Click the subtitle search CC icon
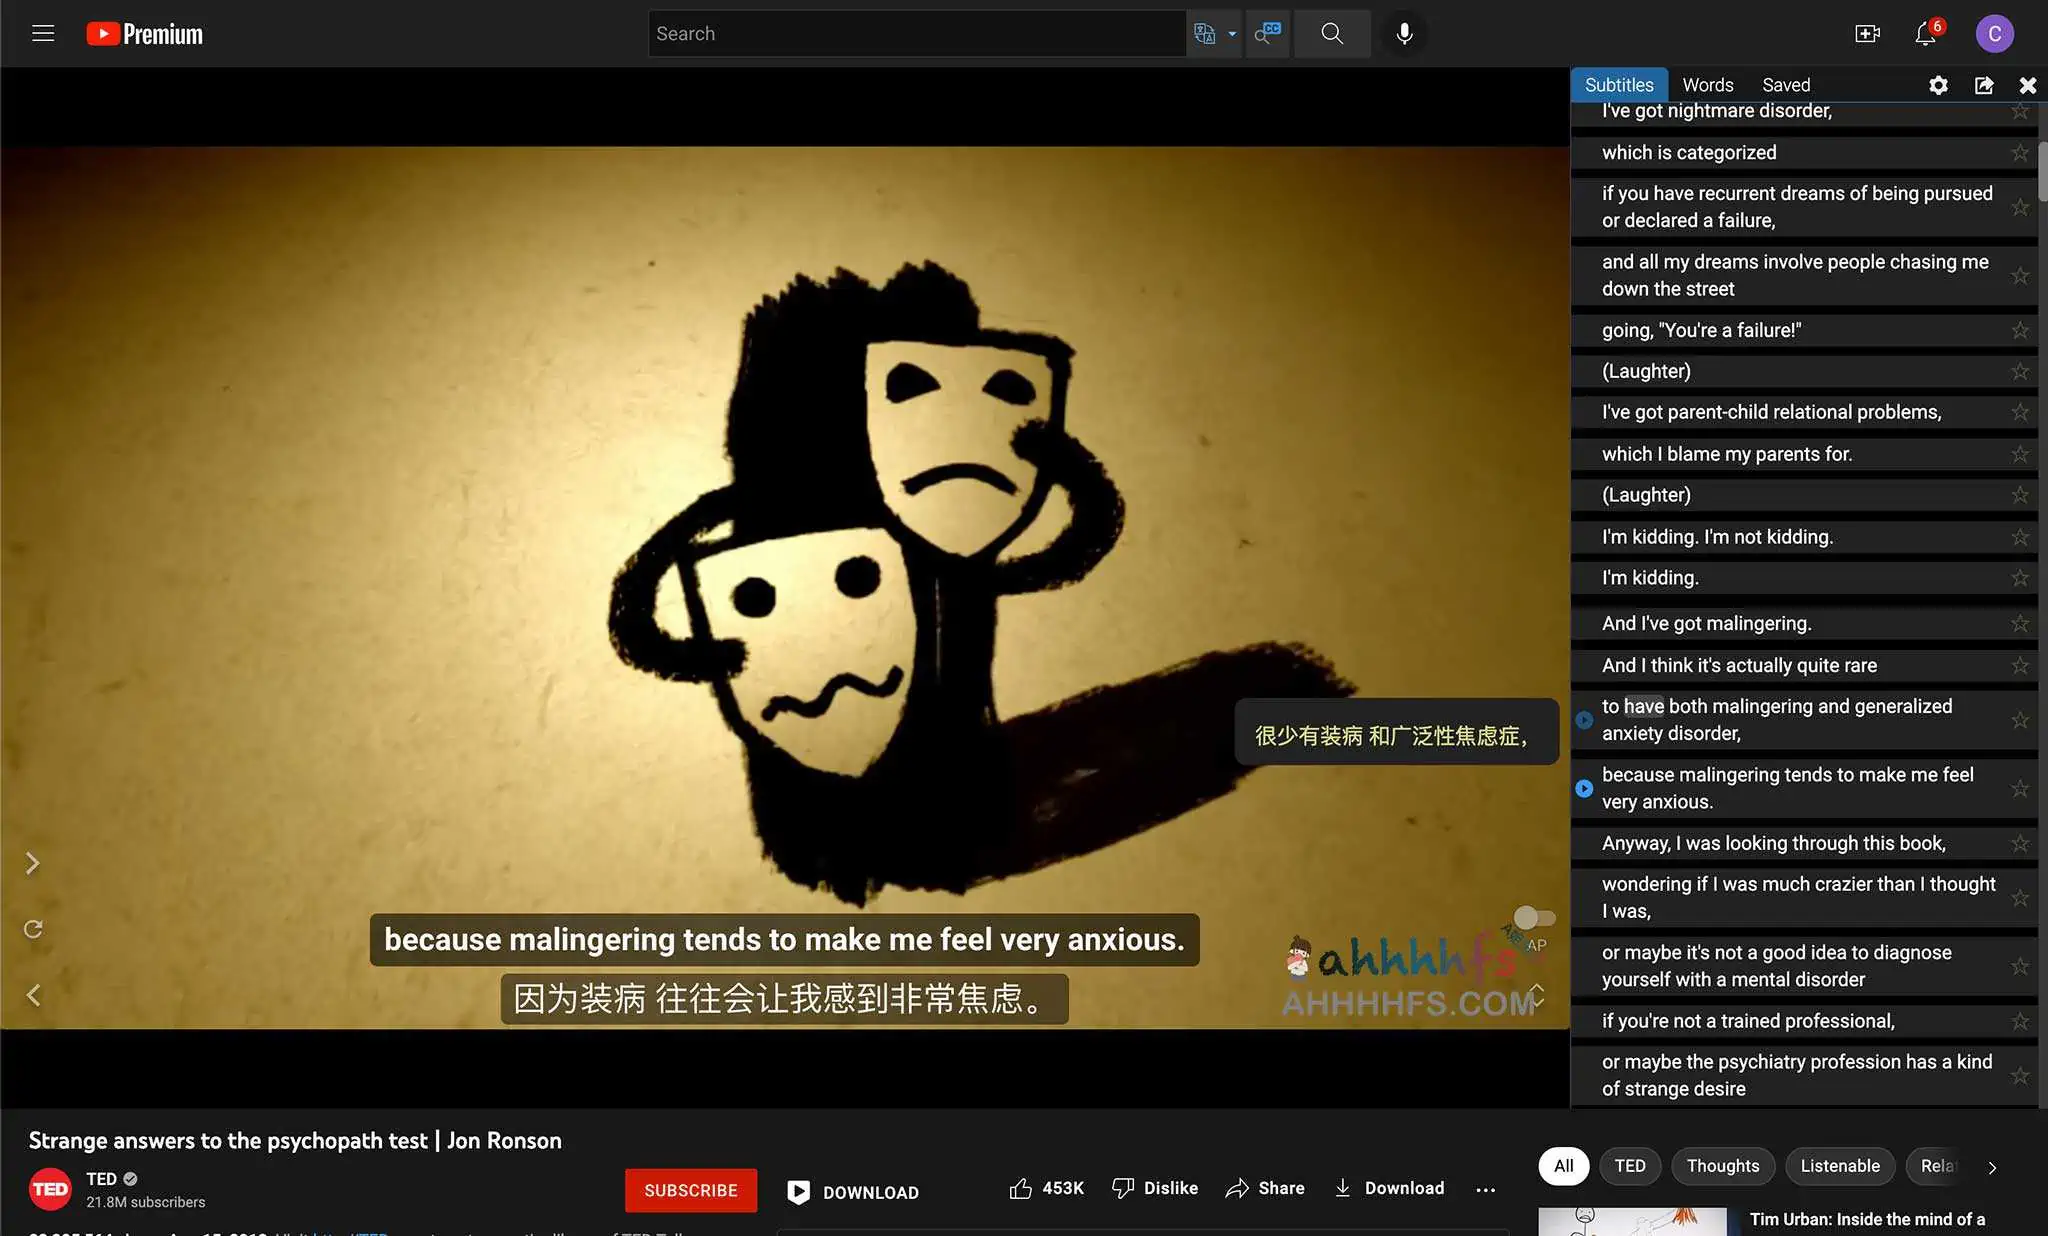Screen dimensions: 2048x1236 [1268, 33]
